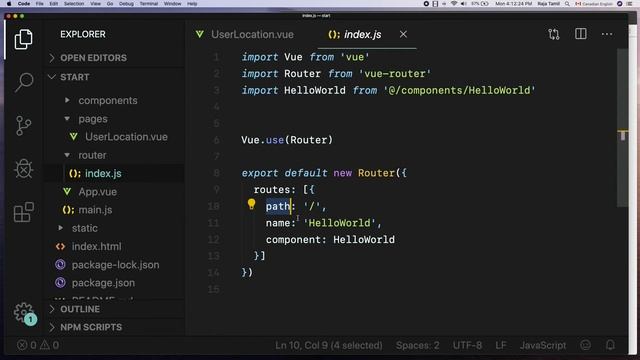This screenshot has height=360, width=640.
Task: Click the Explorer panel title
Action: point(83,34)
